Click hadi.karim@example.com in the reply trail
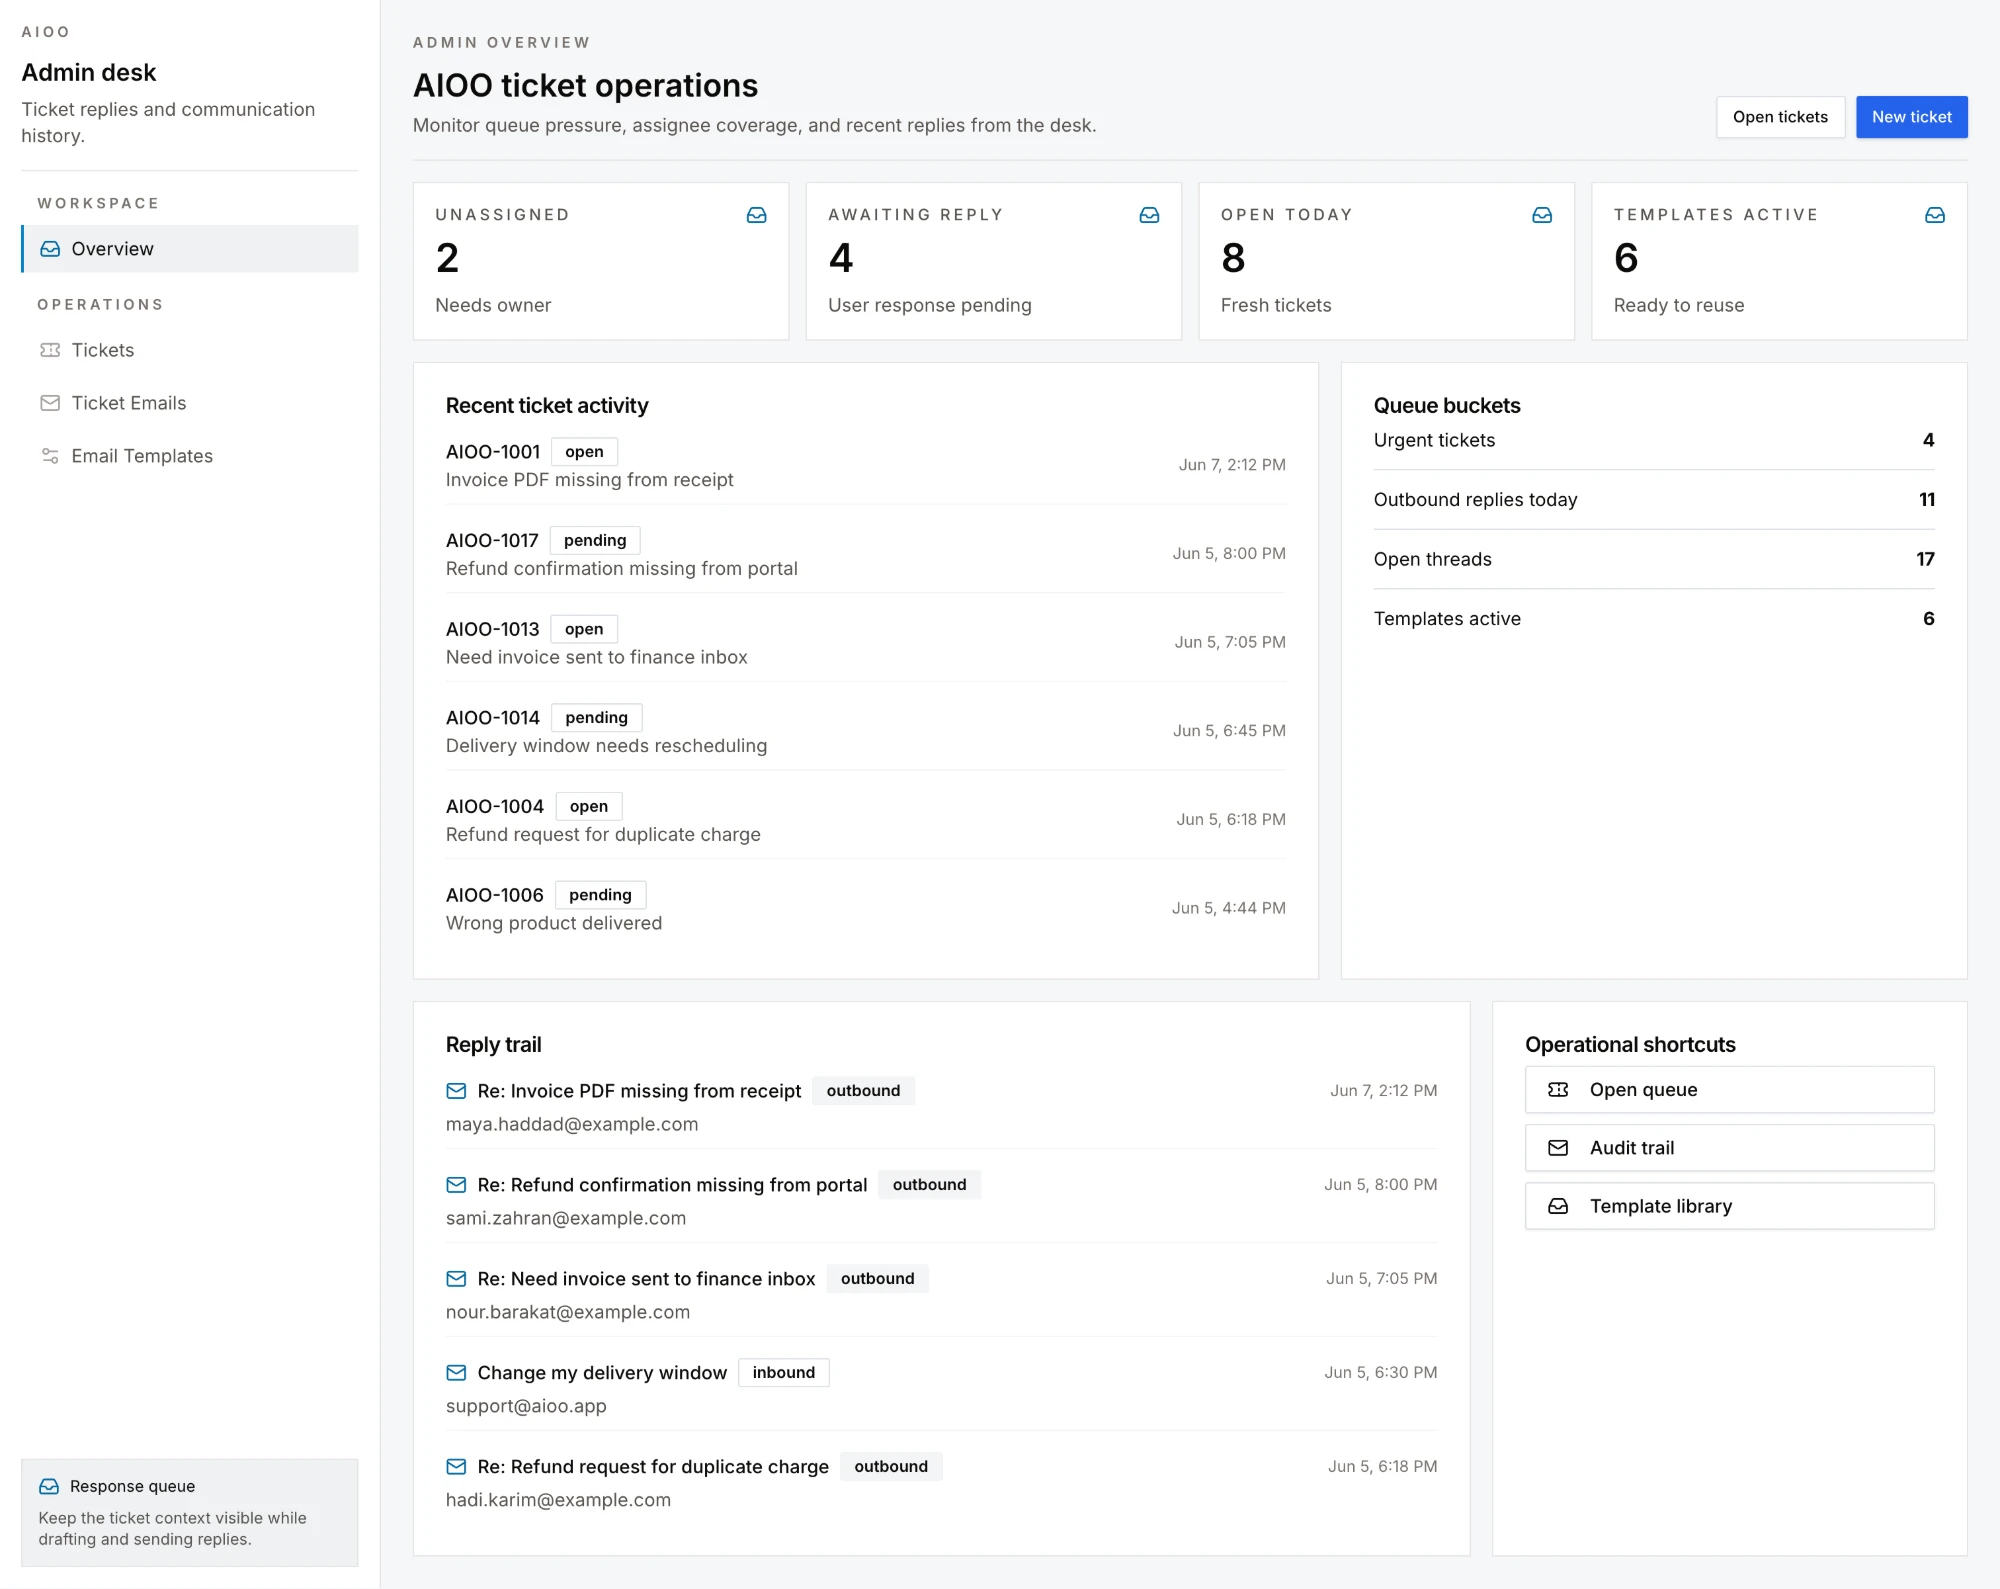Image resolution: width=2000 pixels, height=1589 pixels. coord(559,1501)
